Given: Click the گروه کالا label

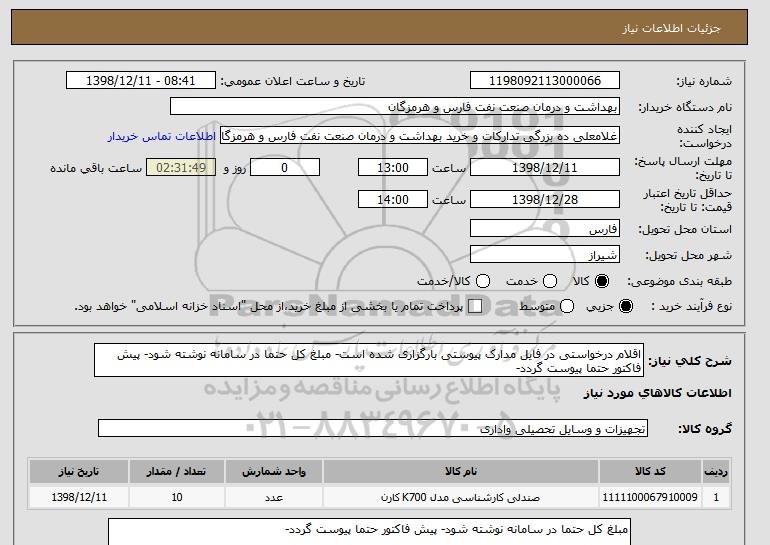Looking at the screenshot, I should [x=705, y=429].
